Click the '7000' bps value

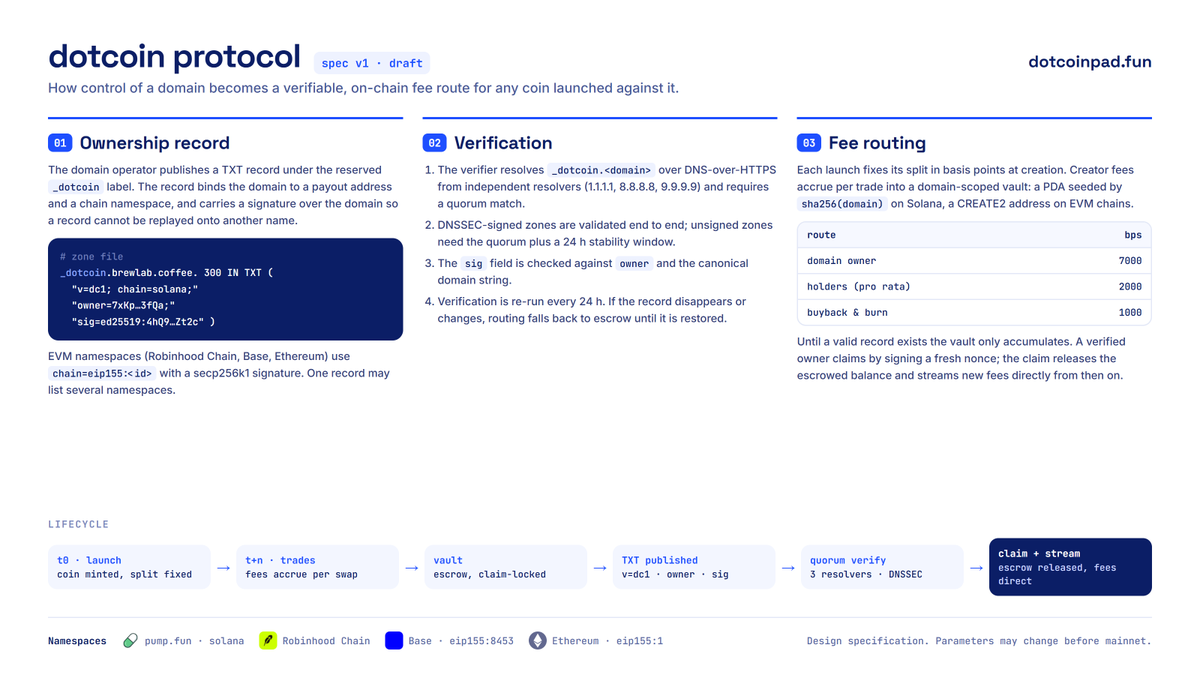1130,261
